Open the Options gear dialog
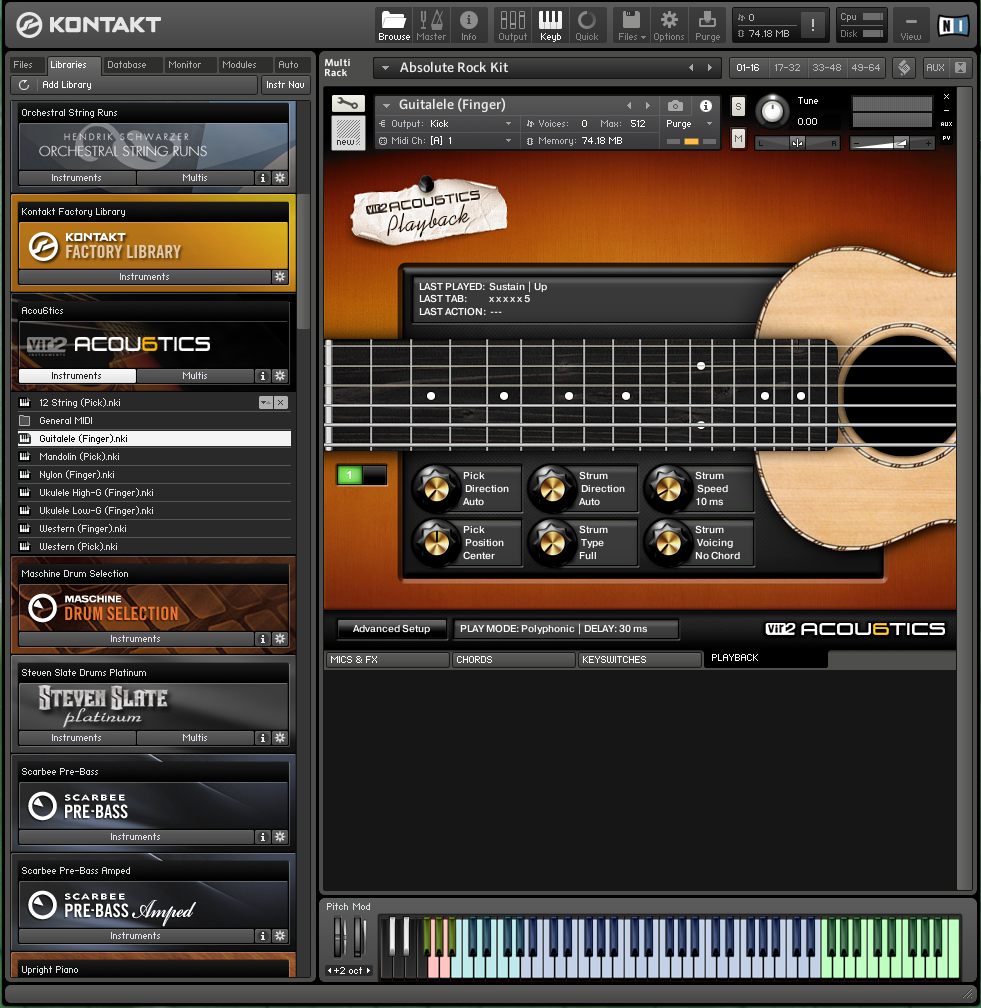Image resolution: width=981 pixels, height=1008 pixels. pyautogui.click(x=669, y=26)
